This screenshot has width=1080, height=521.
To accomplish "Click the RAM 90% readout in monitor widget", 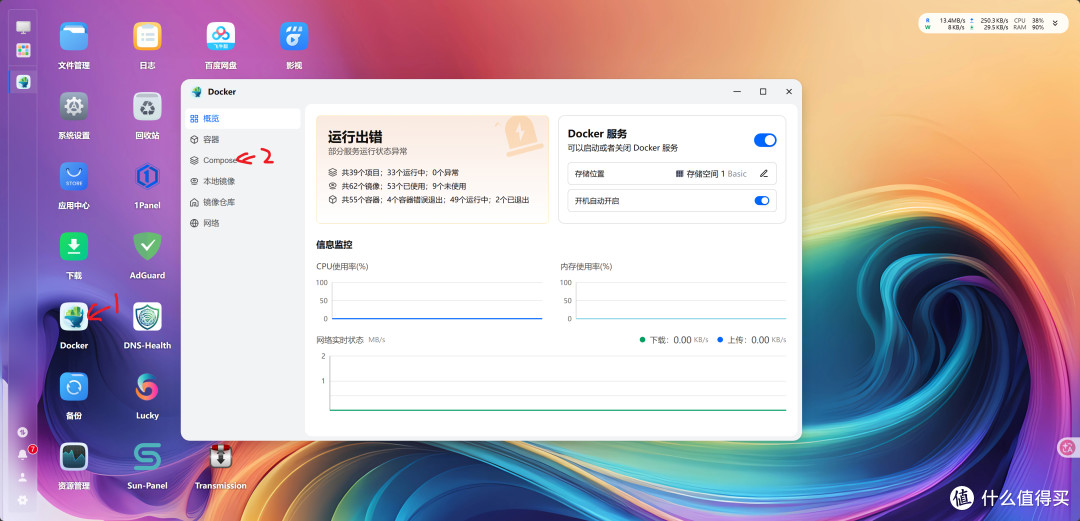I will (x=1029, y=28).
